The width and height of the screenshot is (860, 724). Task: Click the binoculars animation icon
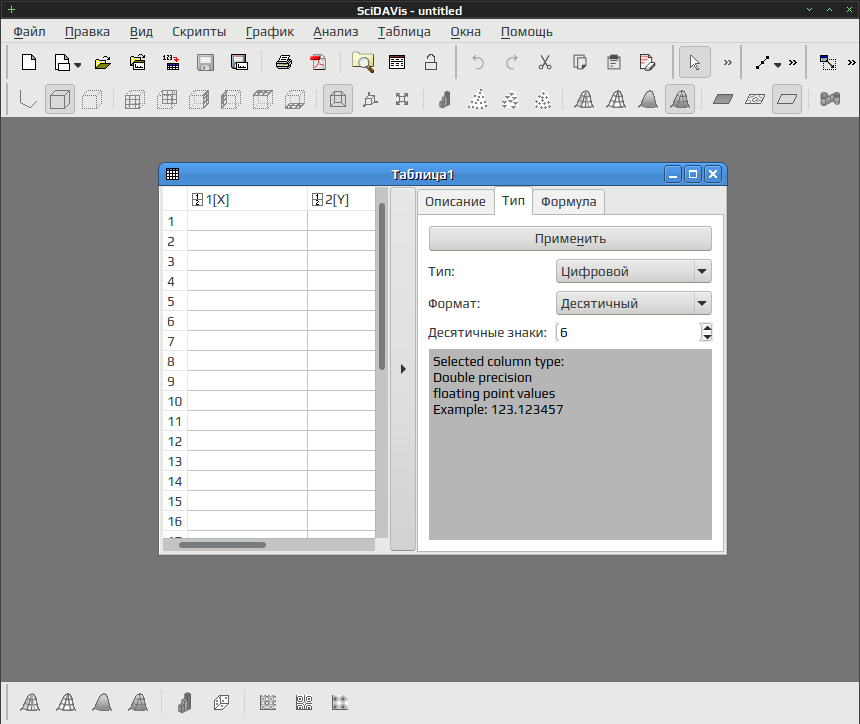830,99
